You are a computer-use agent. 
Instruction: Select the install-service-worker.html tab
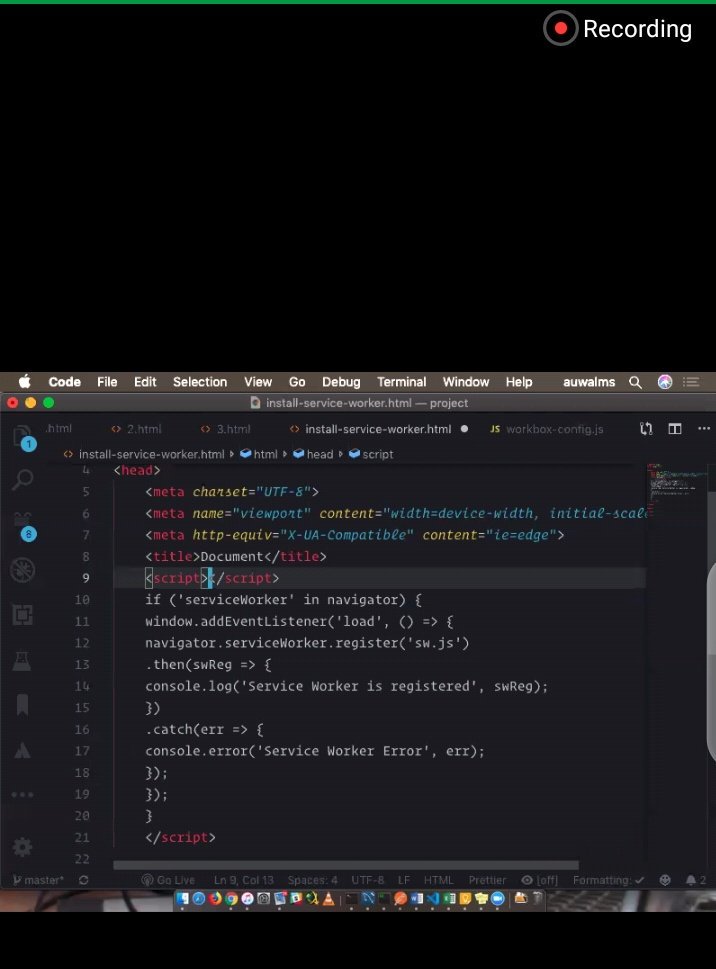(371, 429)
